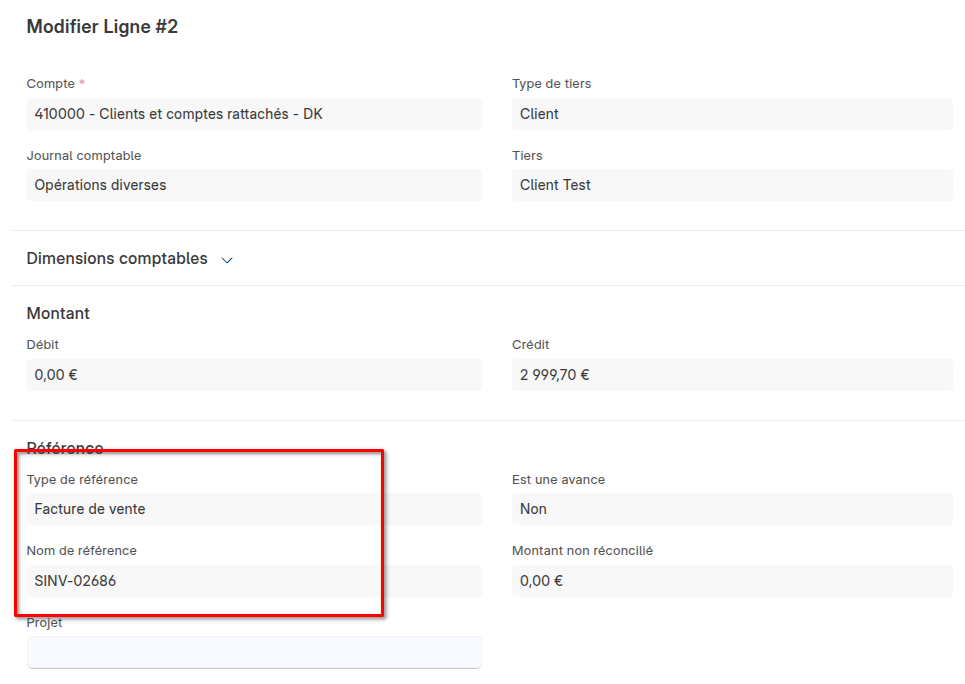Image resolution: width=965 pixels, height=684 pixels.
Task: Collapse the Dimensions comptables chevron arrow
Action: (227, 260)
